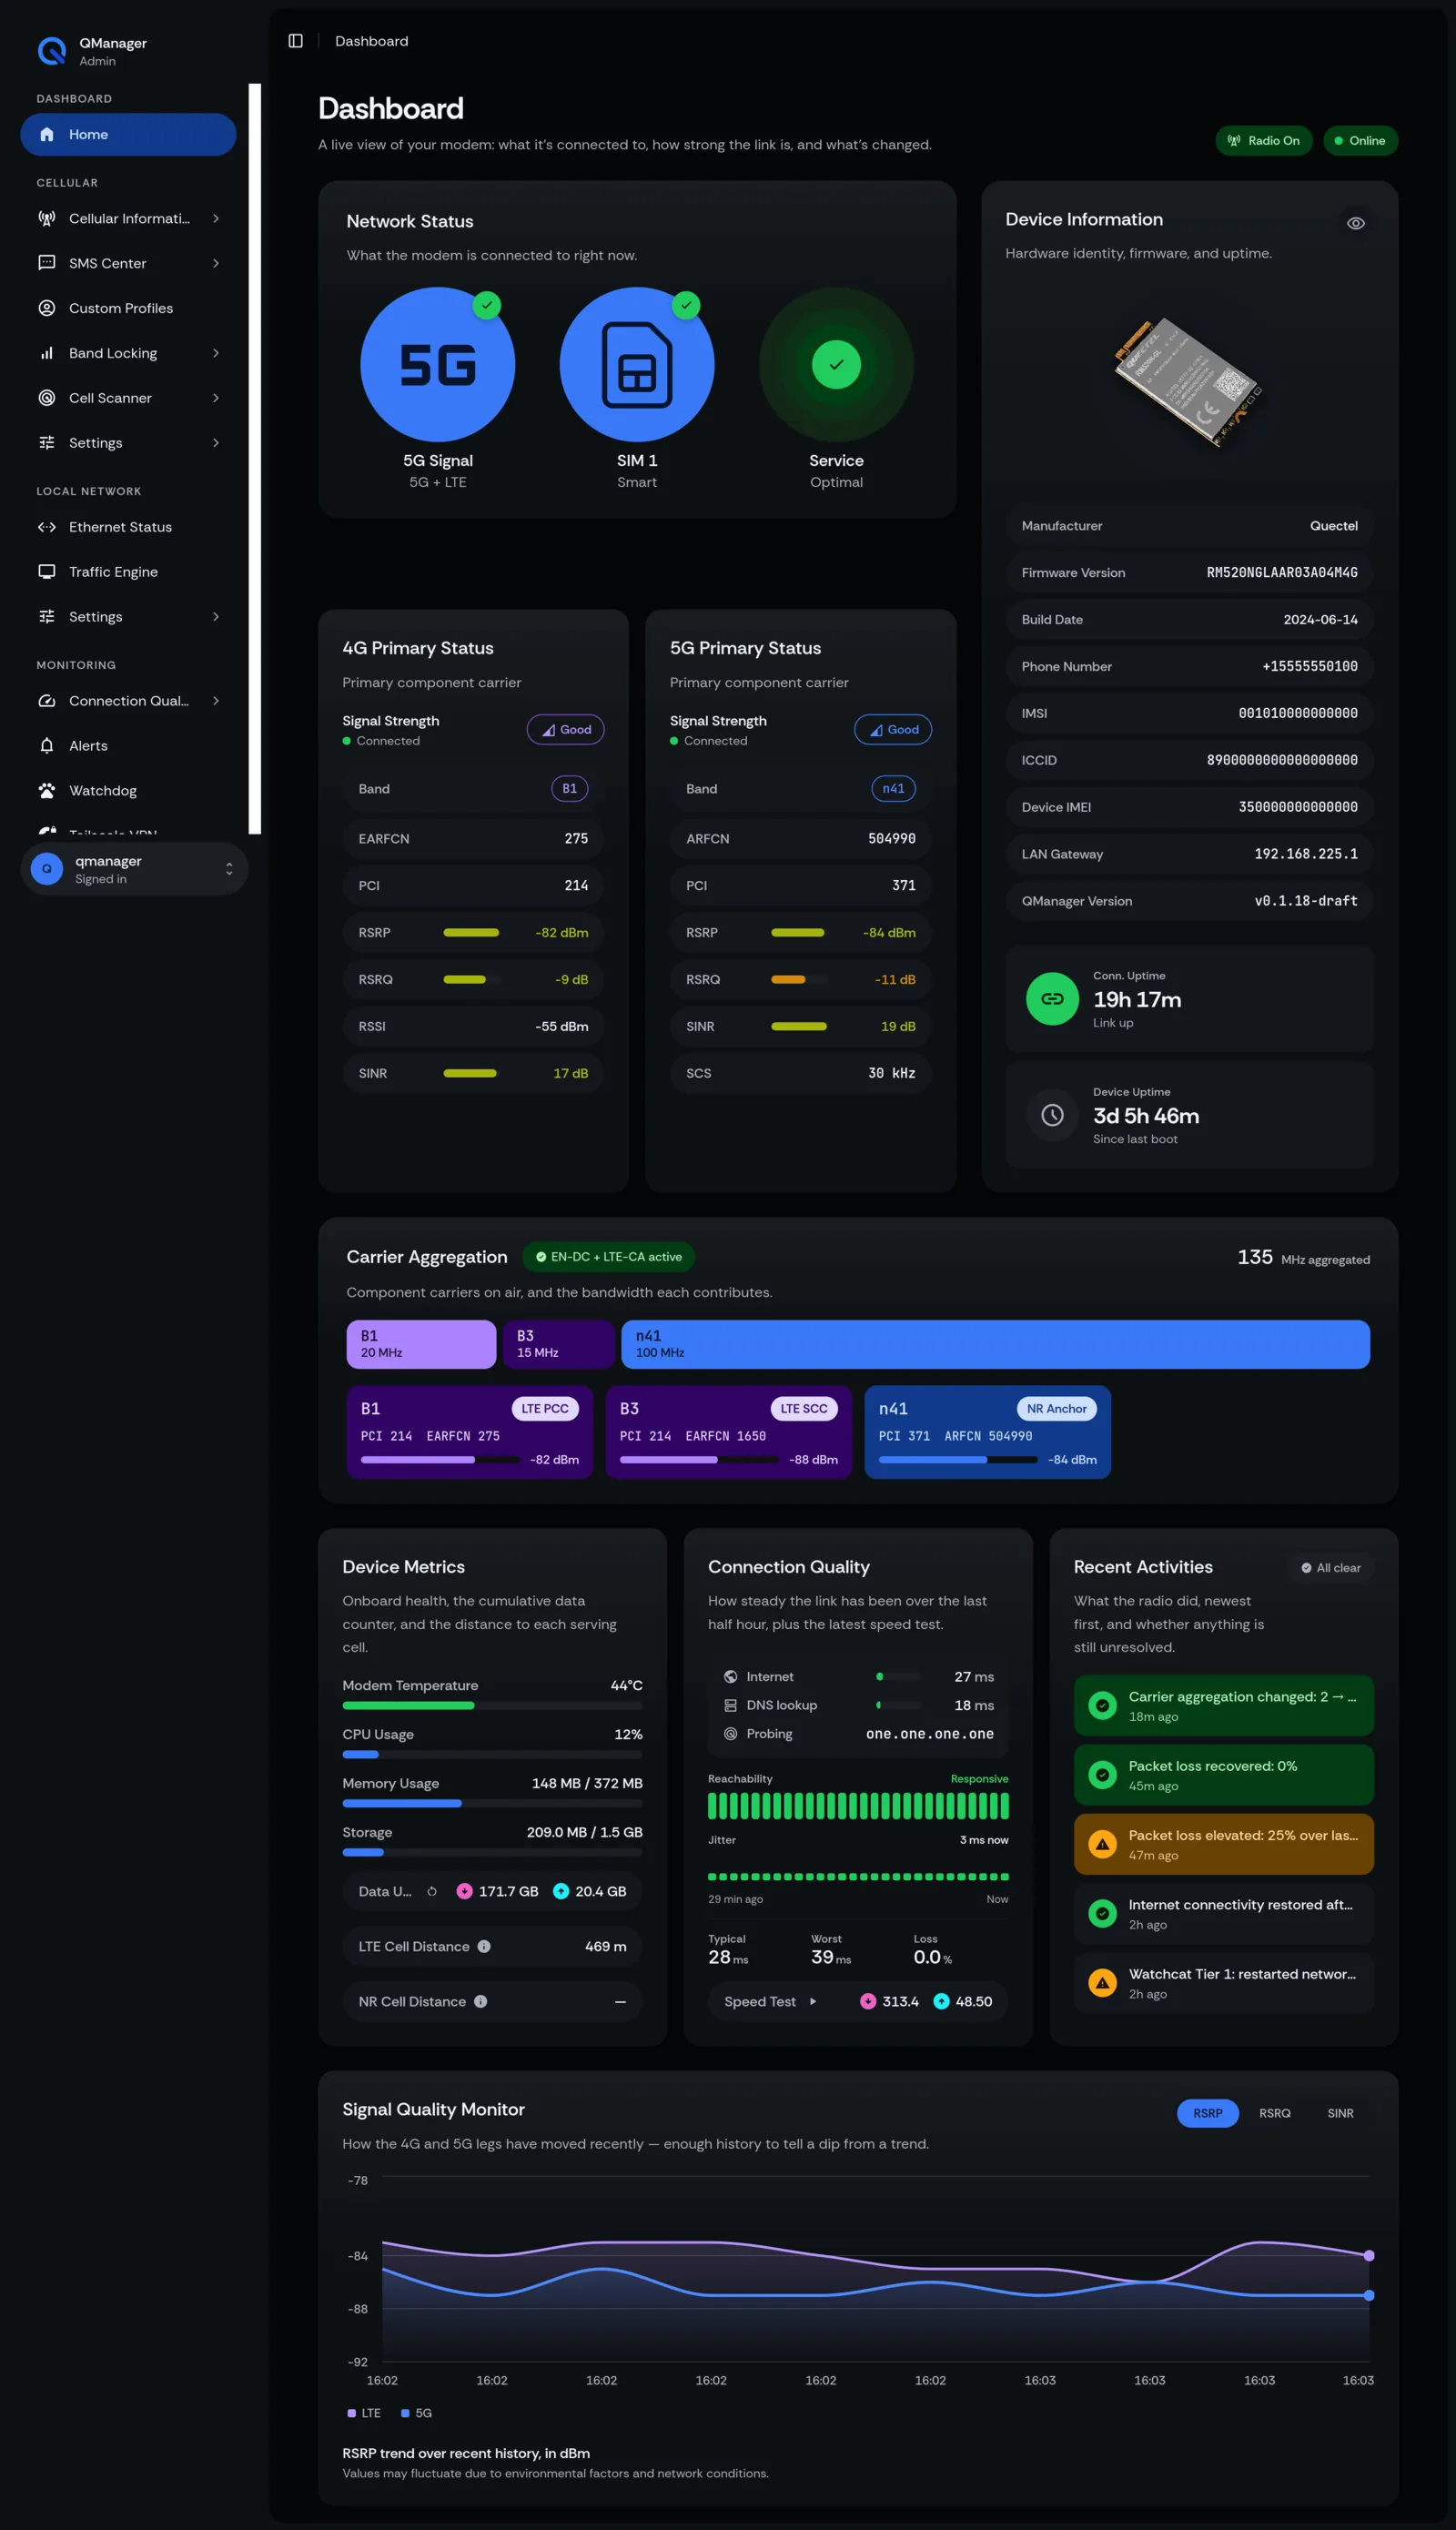Switch chart to SINR tab
Viewport: 1456px width, 2530px height.
[x=1340, y=2113]
